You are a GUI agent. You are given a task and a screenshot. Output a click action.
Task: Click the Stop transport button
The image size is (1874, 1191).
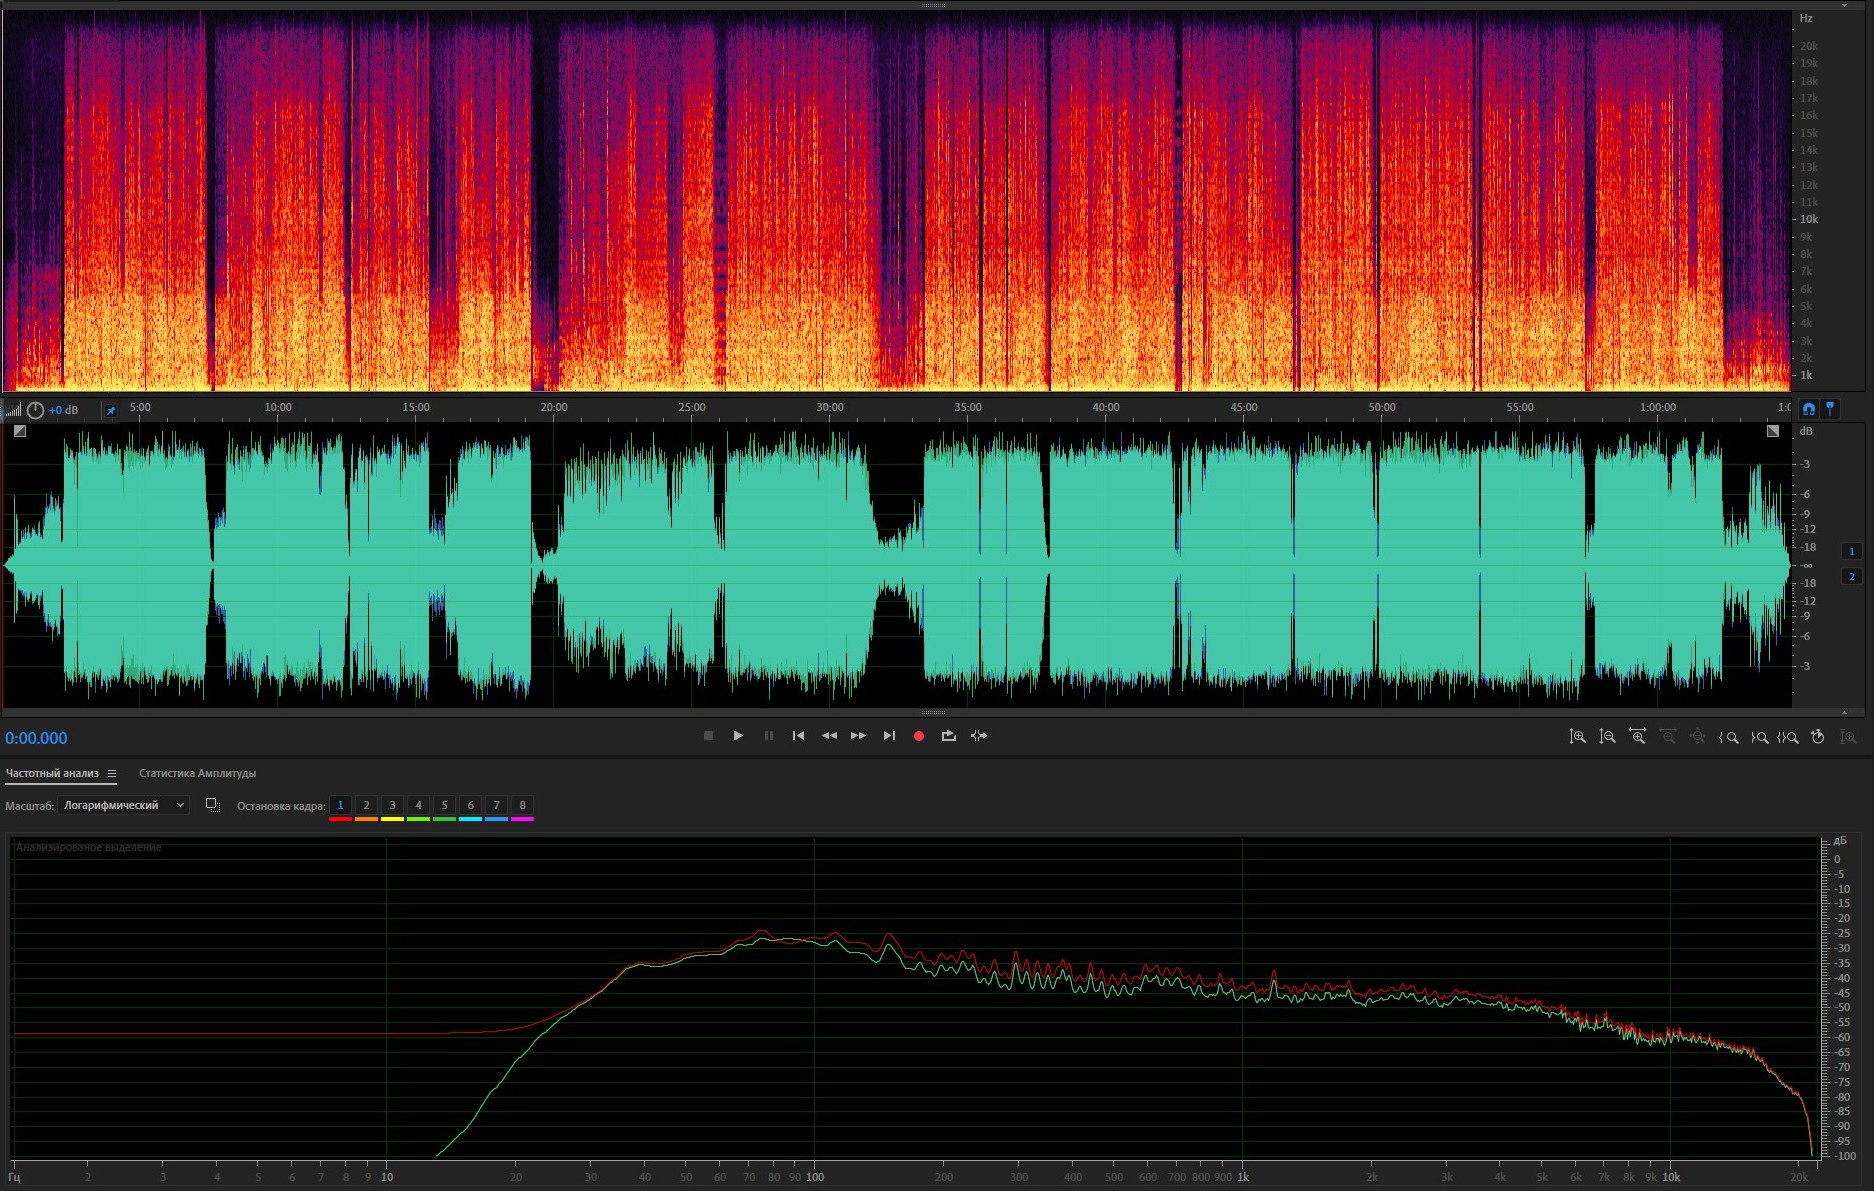(708, 736)
